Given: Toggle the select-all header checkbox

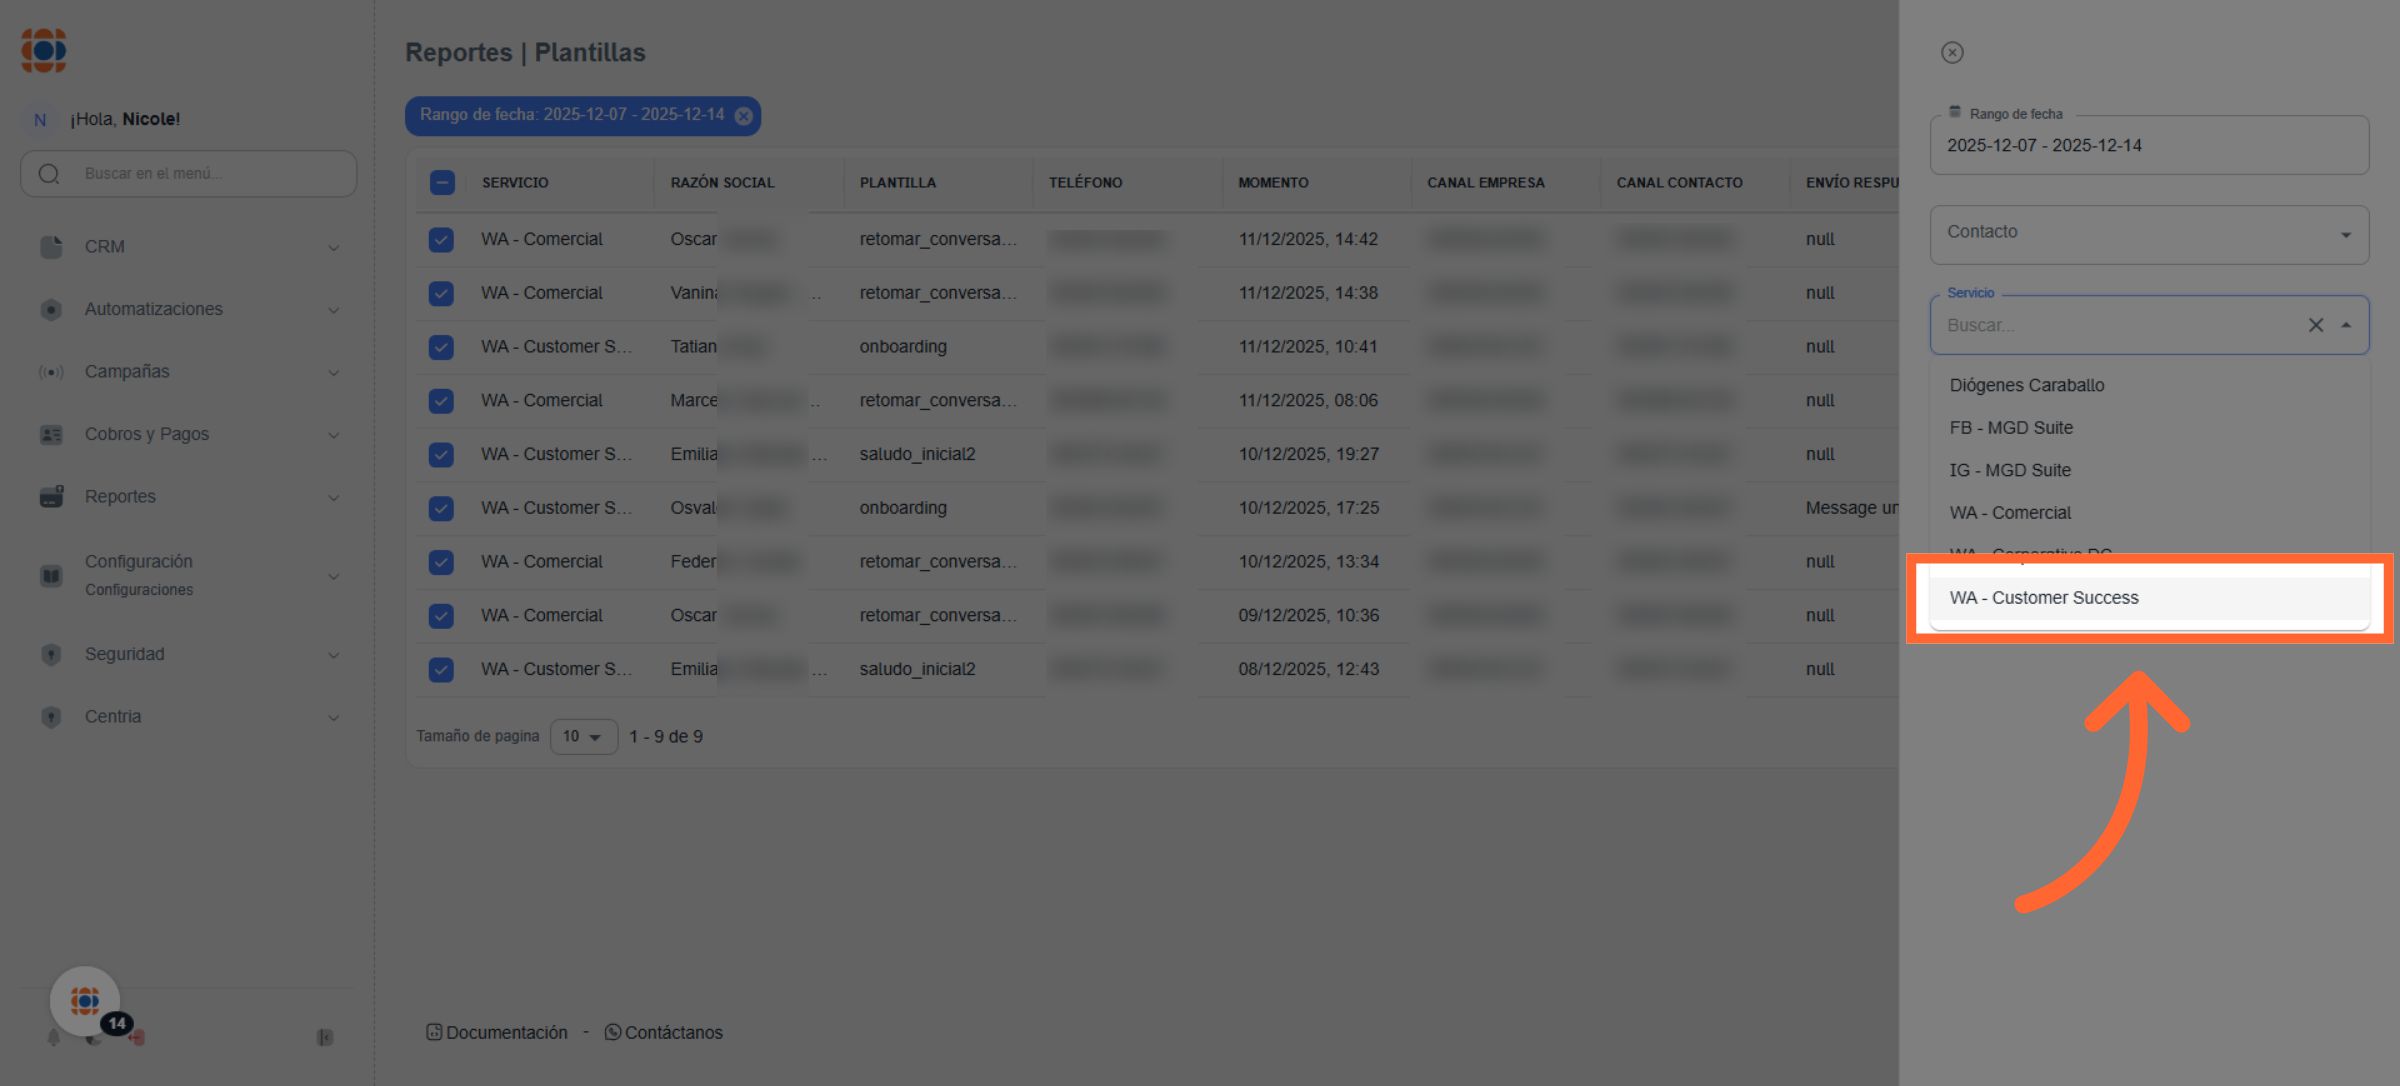Looking at the screenshot, I should pyautogui.click(x=442, y=183).
